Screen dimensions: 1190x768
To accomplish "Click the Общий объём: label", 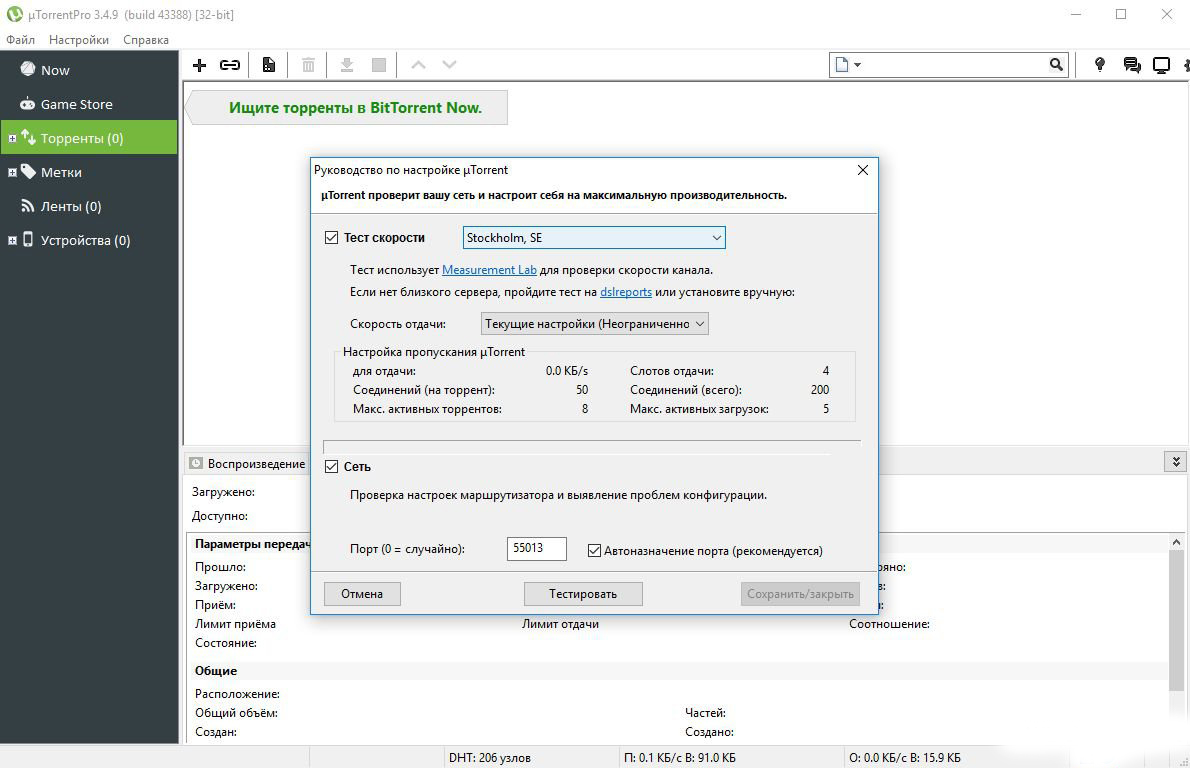I will [236, 713].
